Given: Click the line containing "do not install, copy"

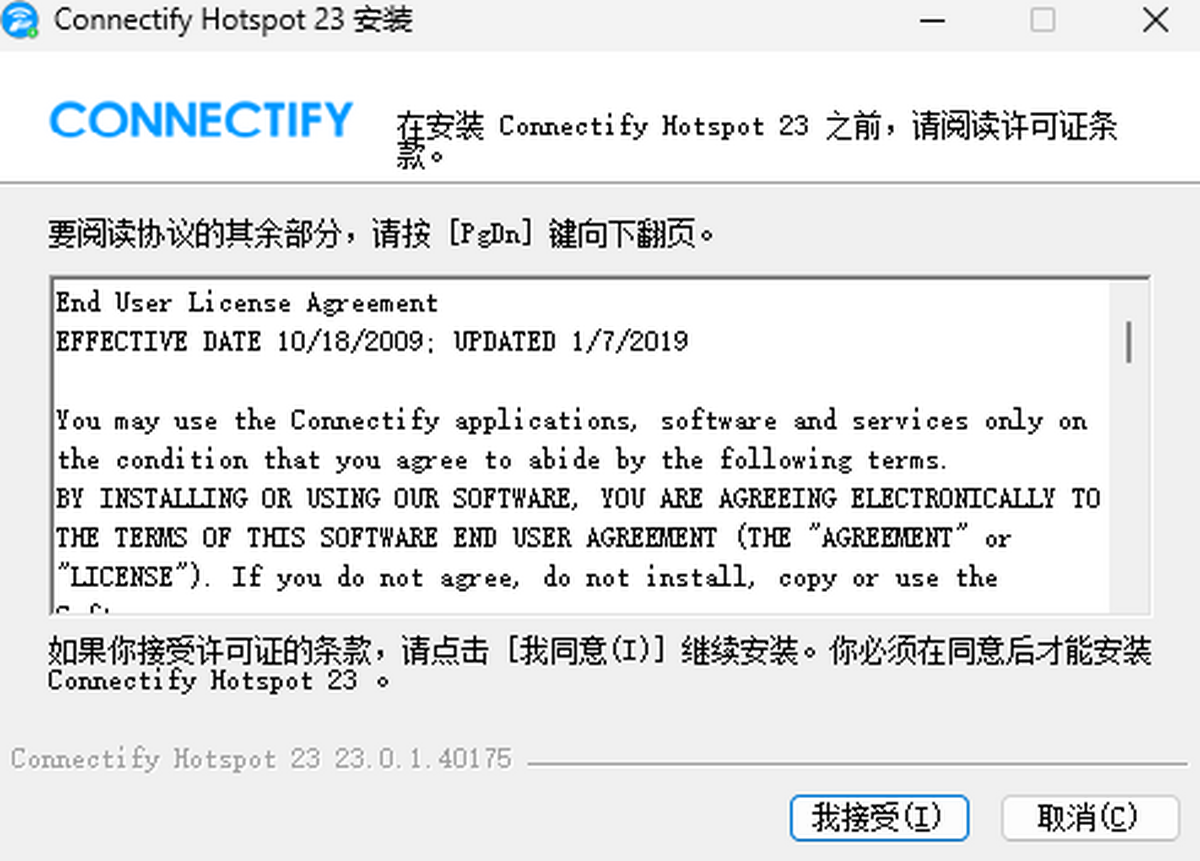Looking at the screenshot, I should pos(527,577).
